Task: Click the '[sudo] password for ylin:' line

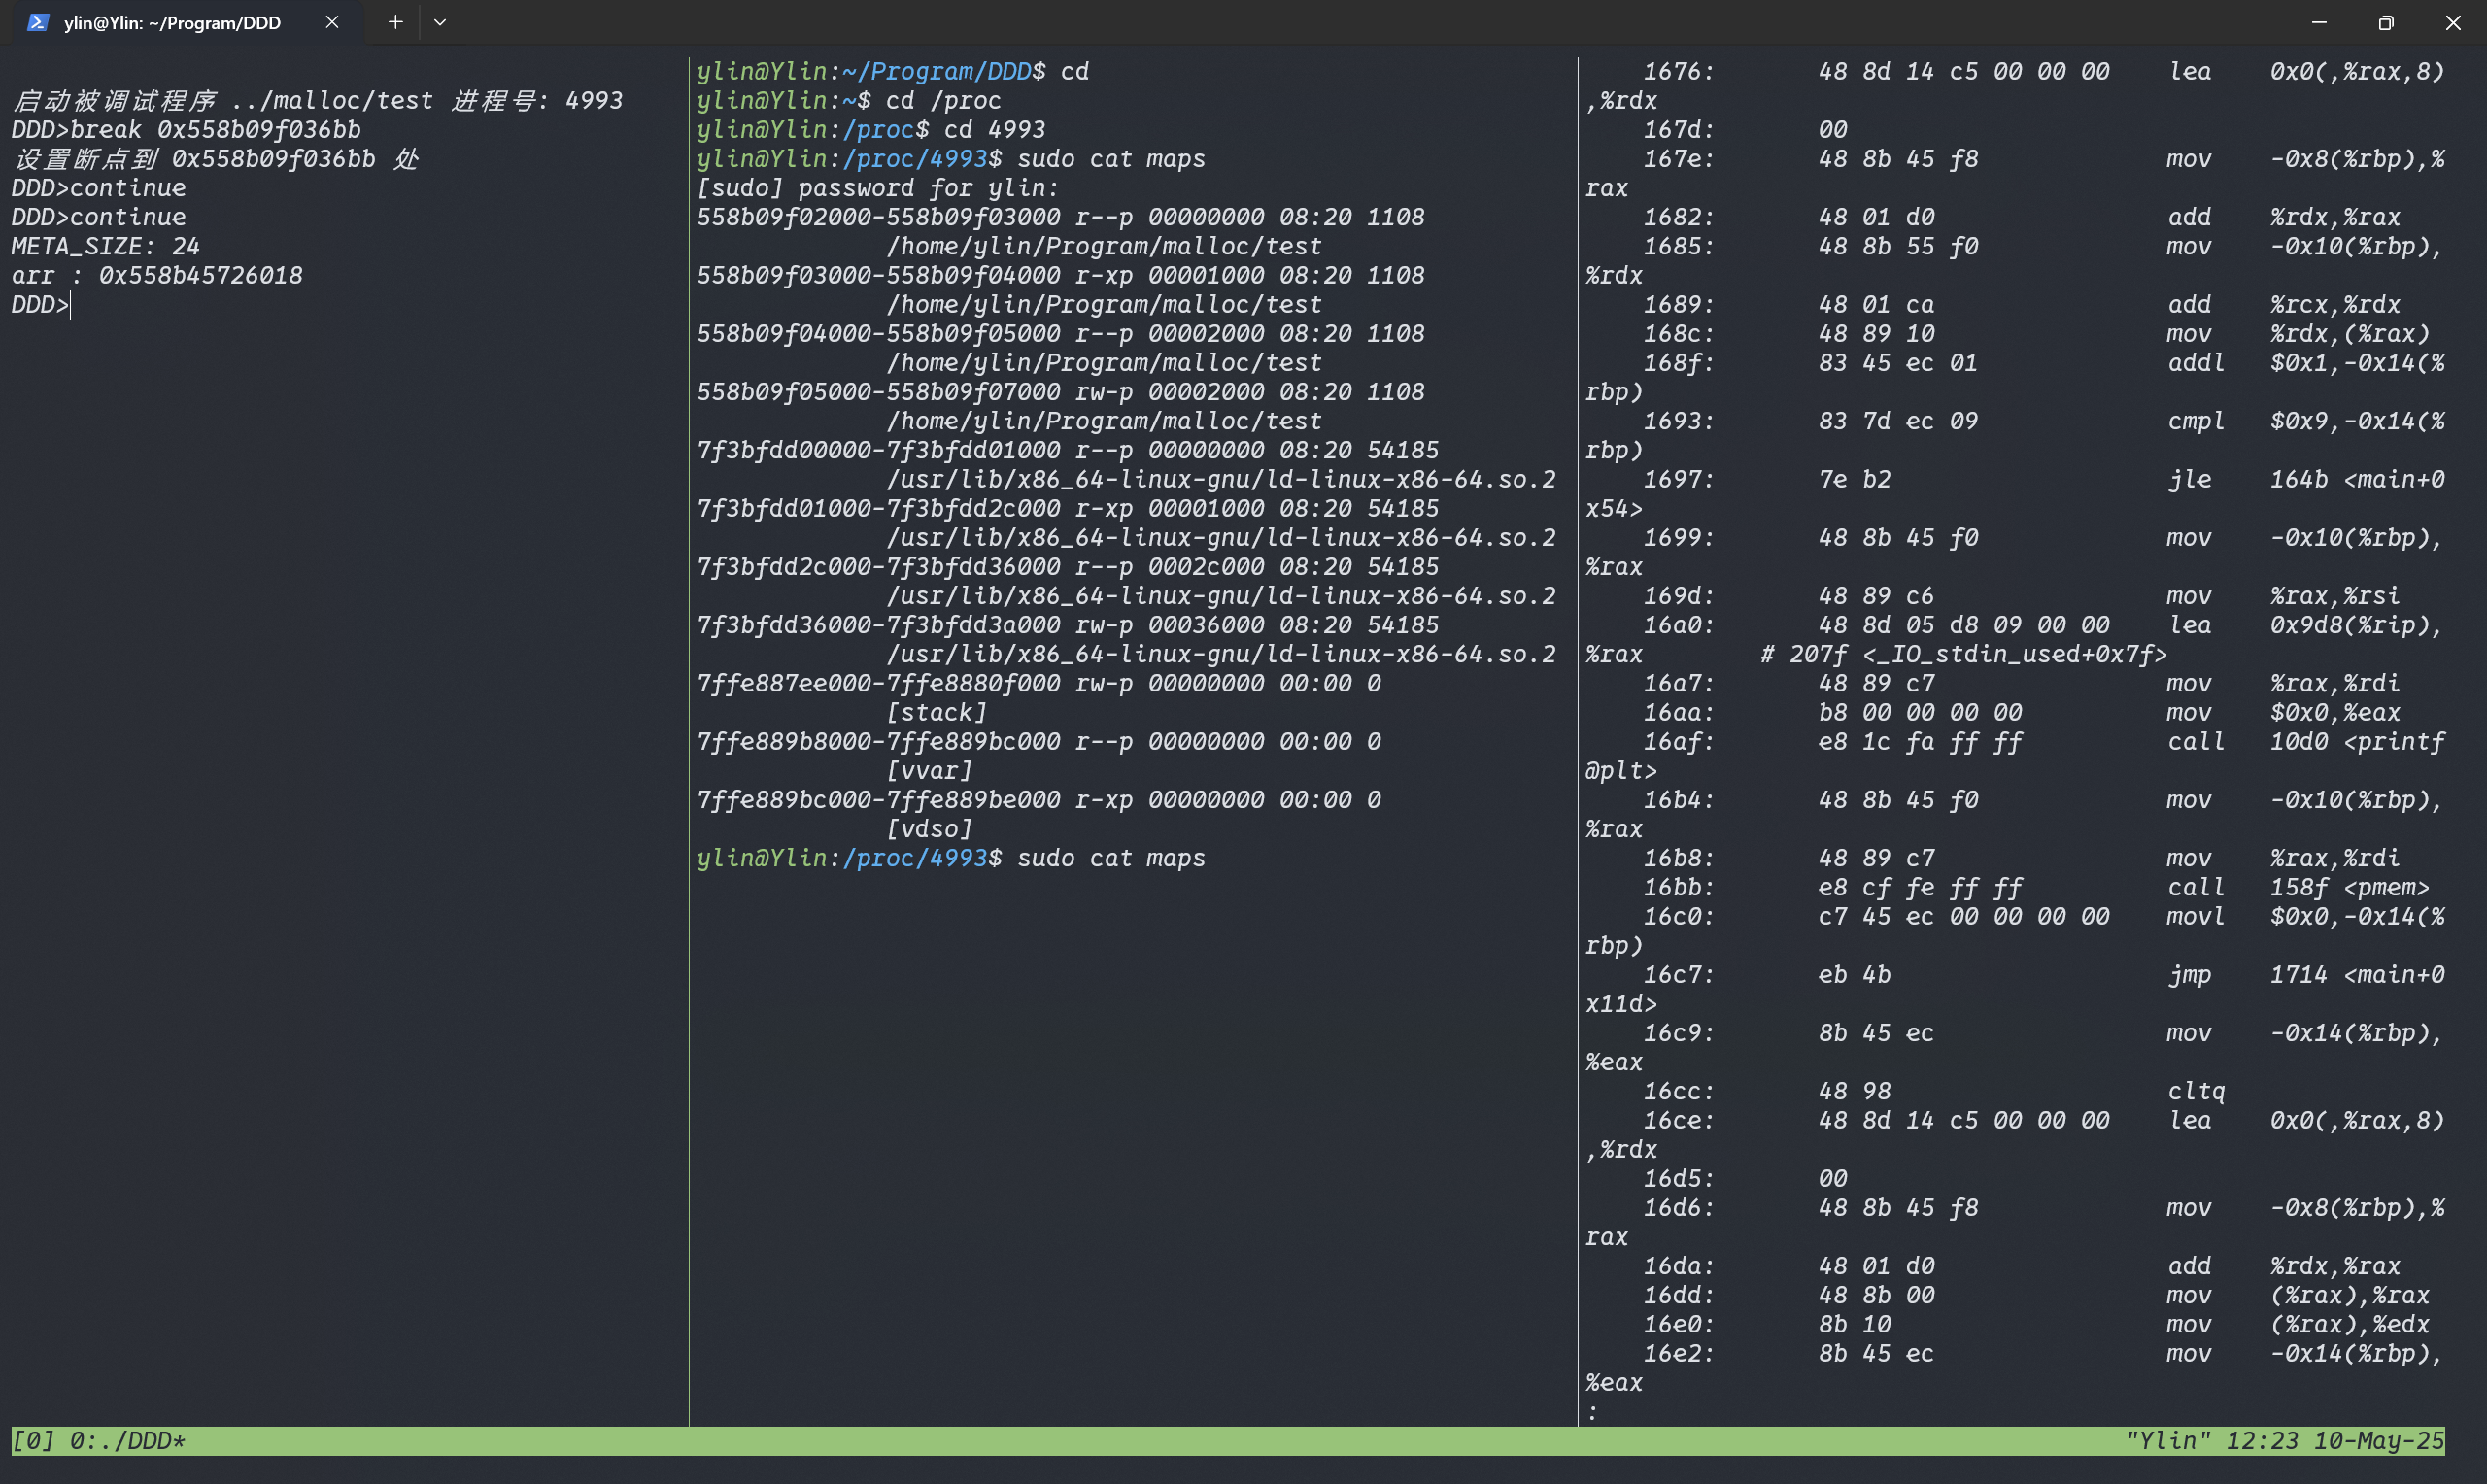Action: pos(877,188)
